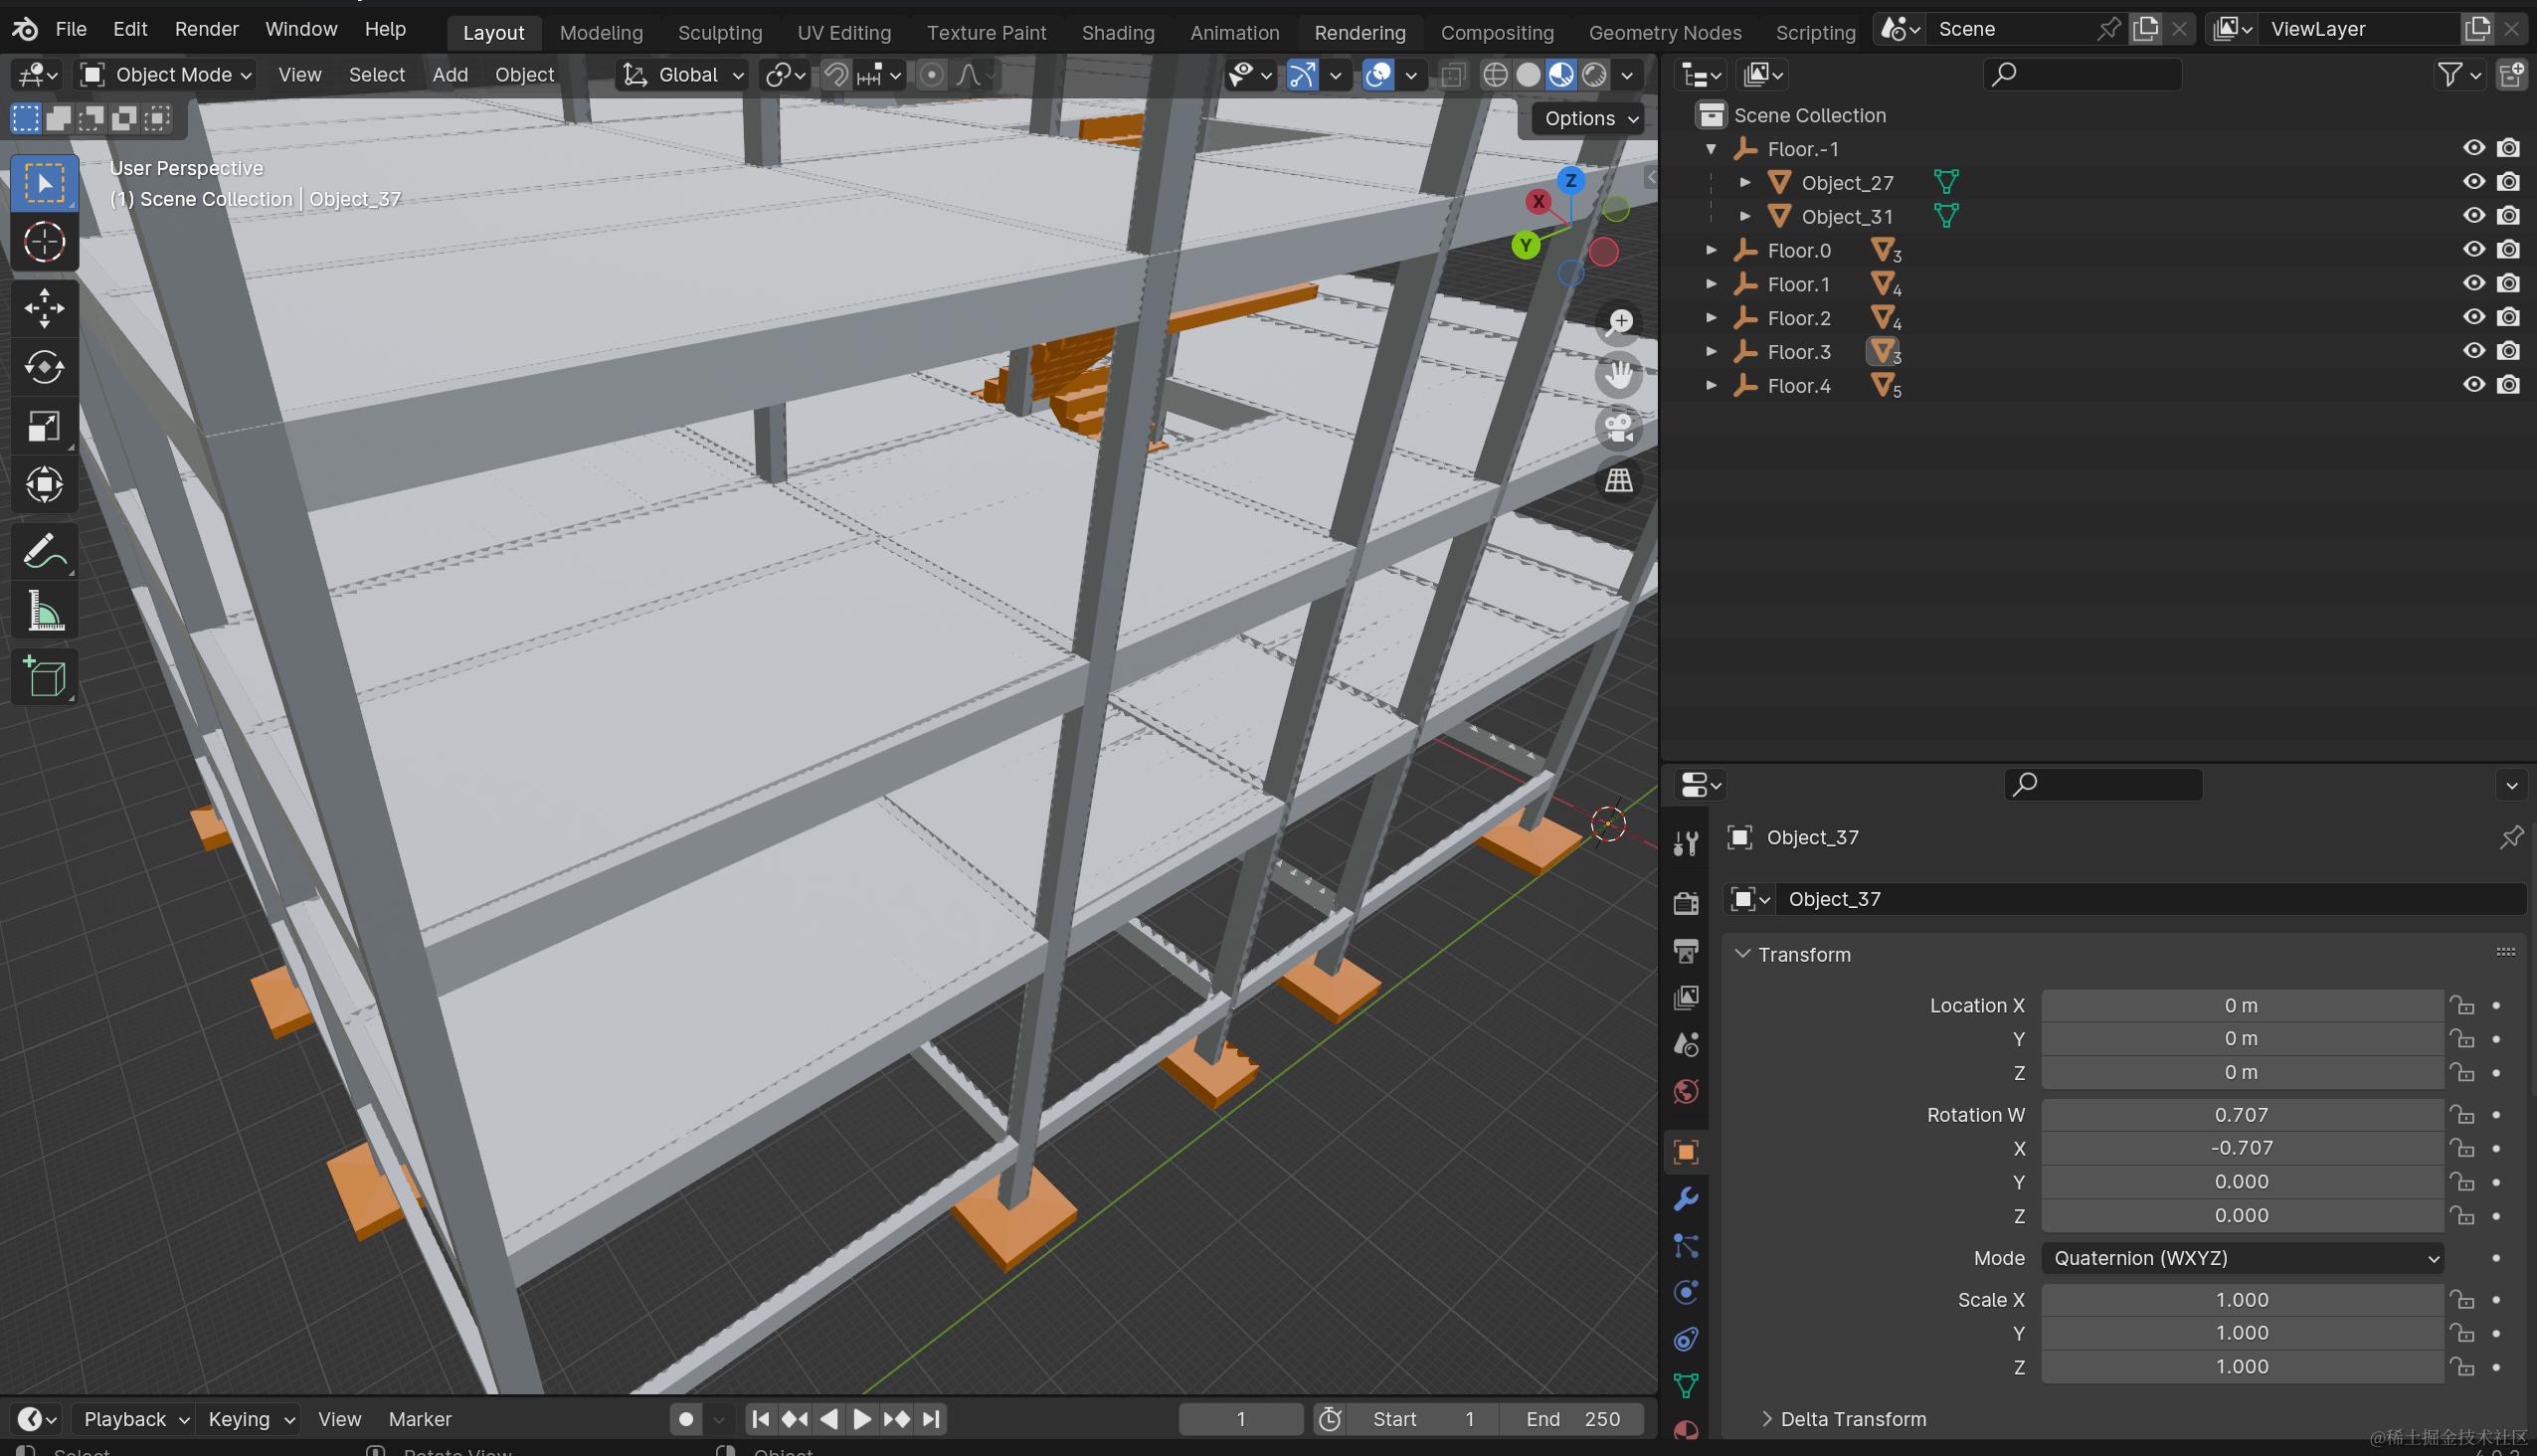Edit the Rotation W value field
This screenshot has height=1456, width=2537.
2240,1114
